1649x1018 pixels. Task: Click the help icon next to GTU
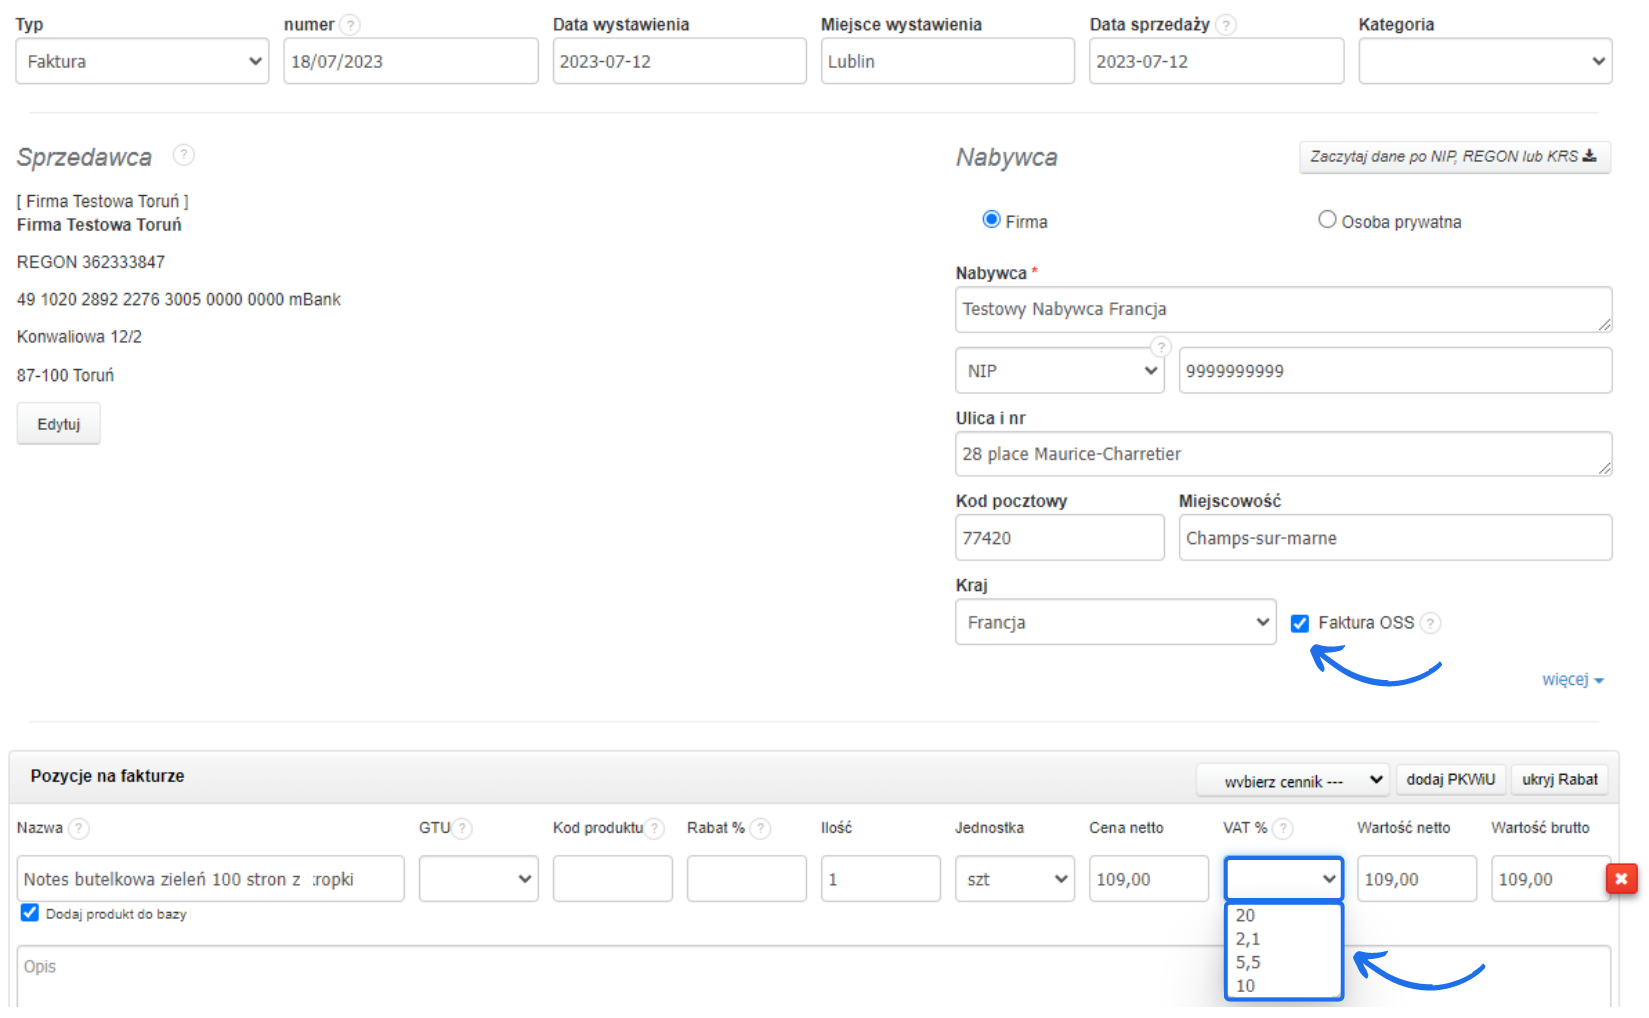462,829
